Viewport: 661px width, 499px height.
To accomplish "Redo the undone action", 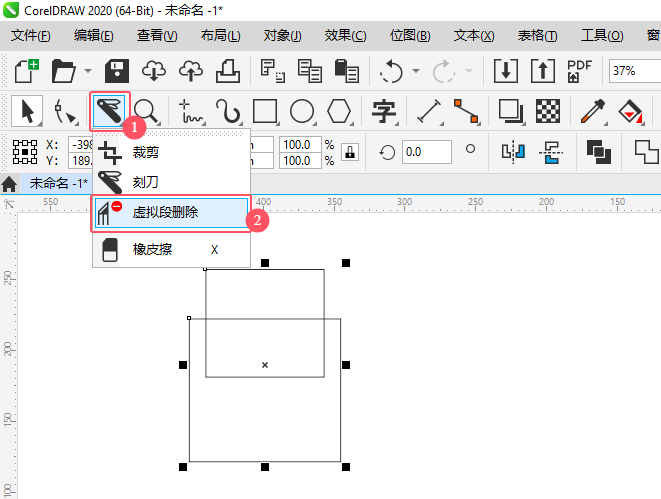I will [x=444, y=71].
